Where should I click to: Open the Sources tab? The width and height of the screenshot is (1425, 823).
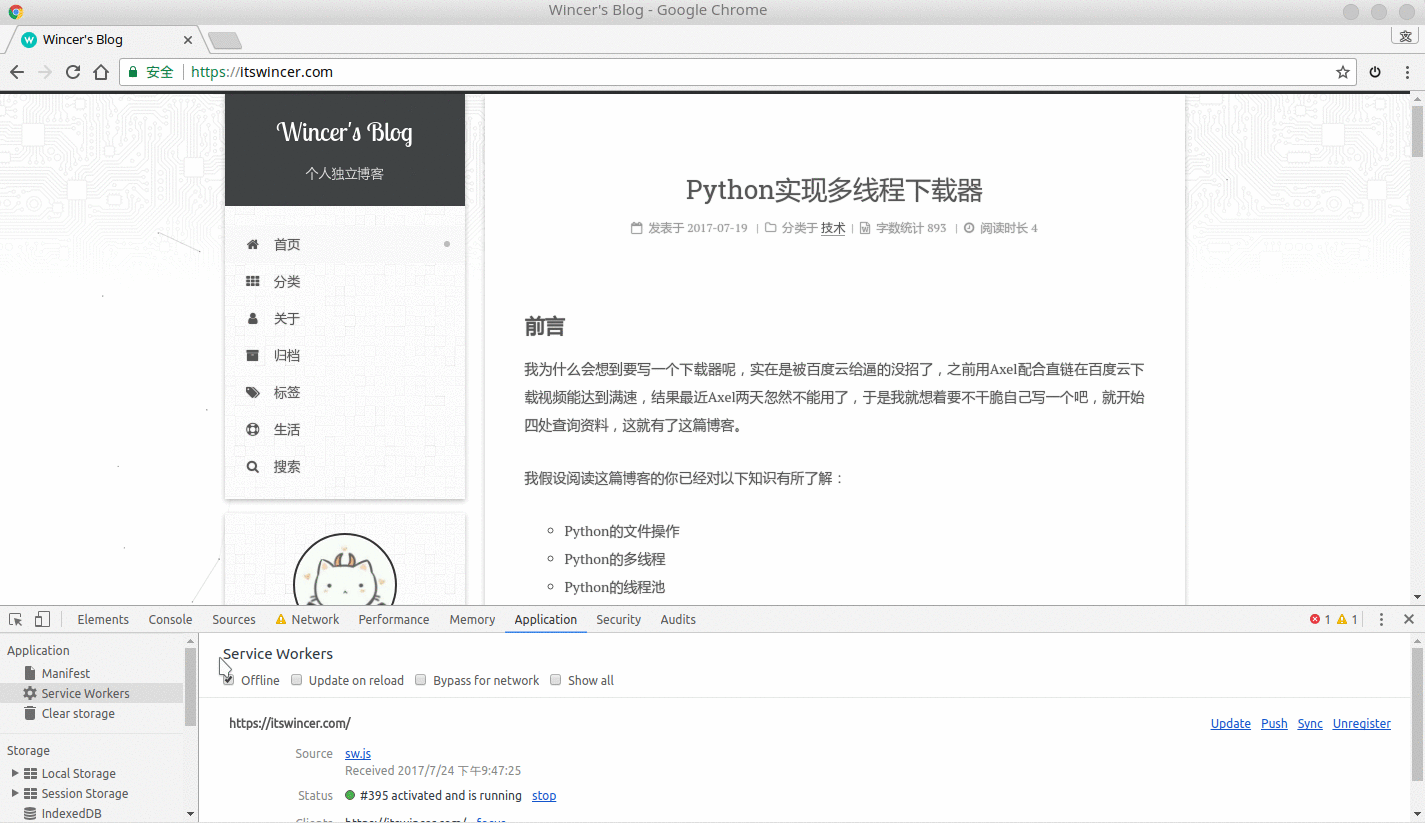pos(234,619)
